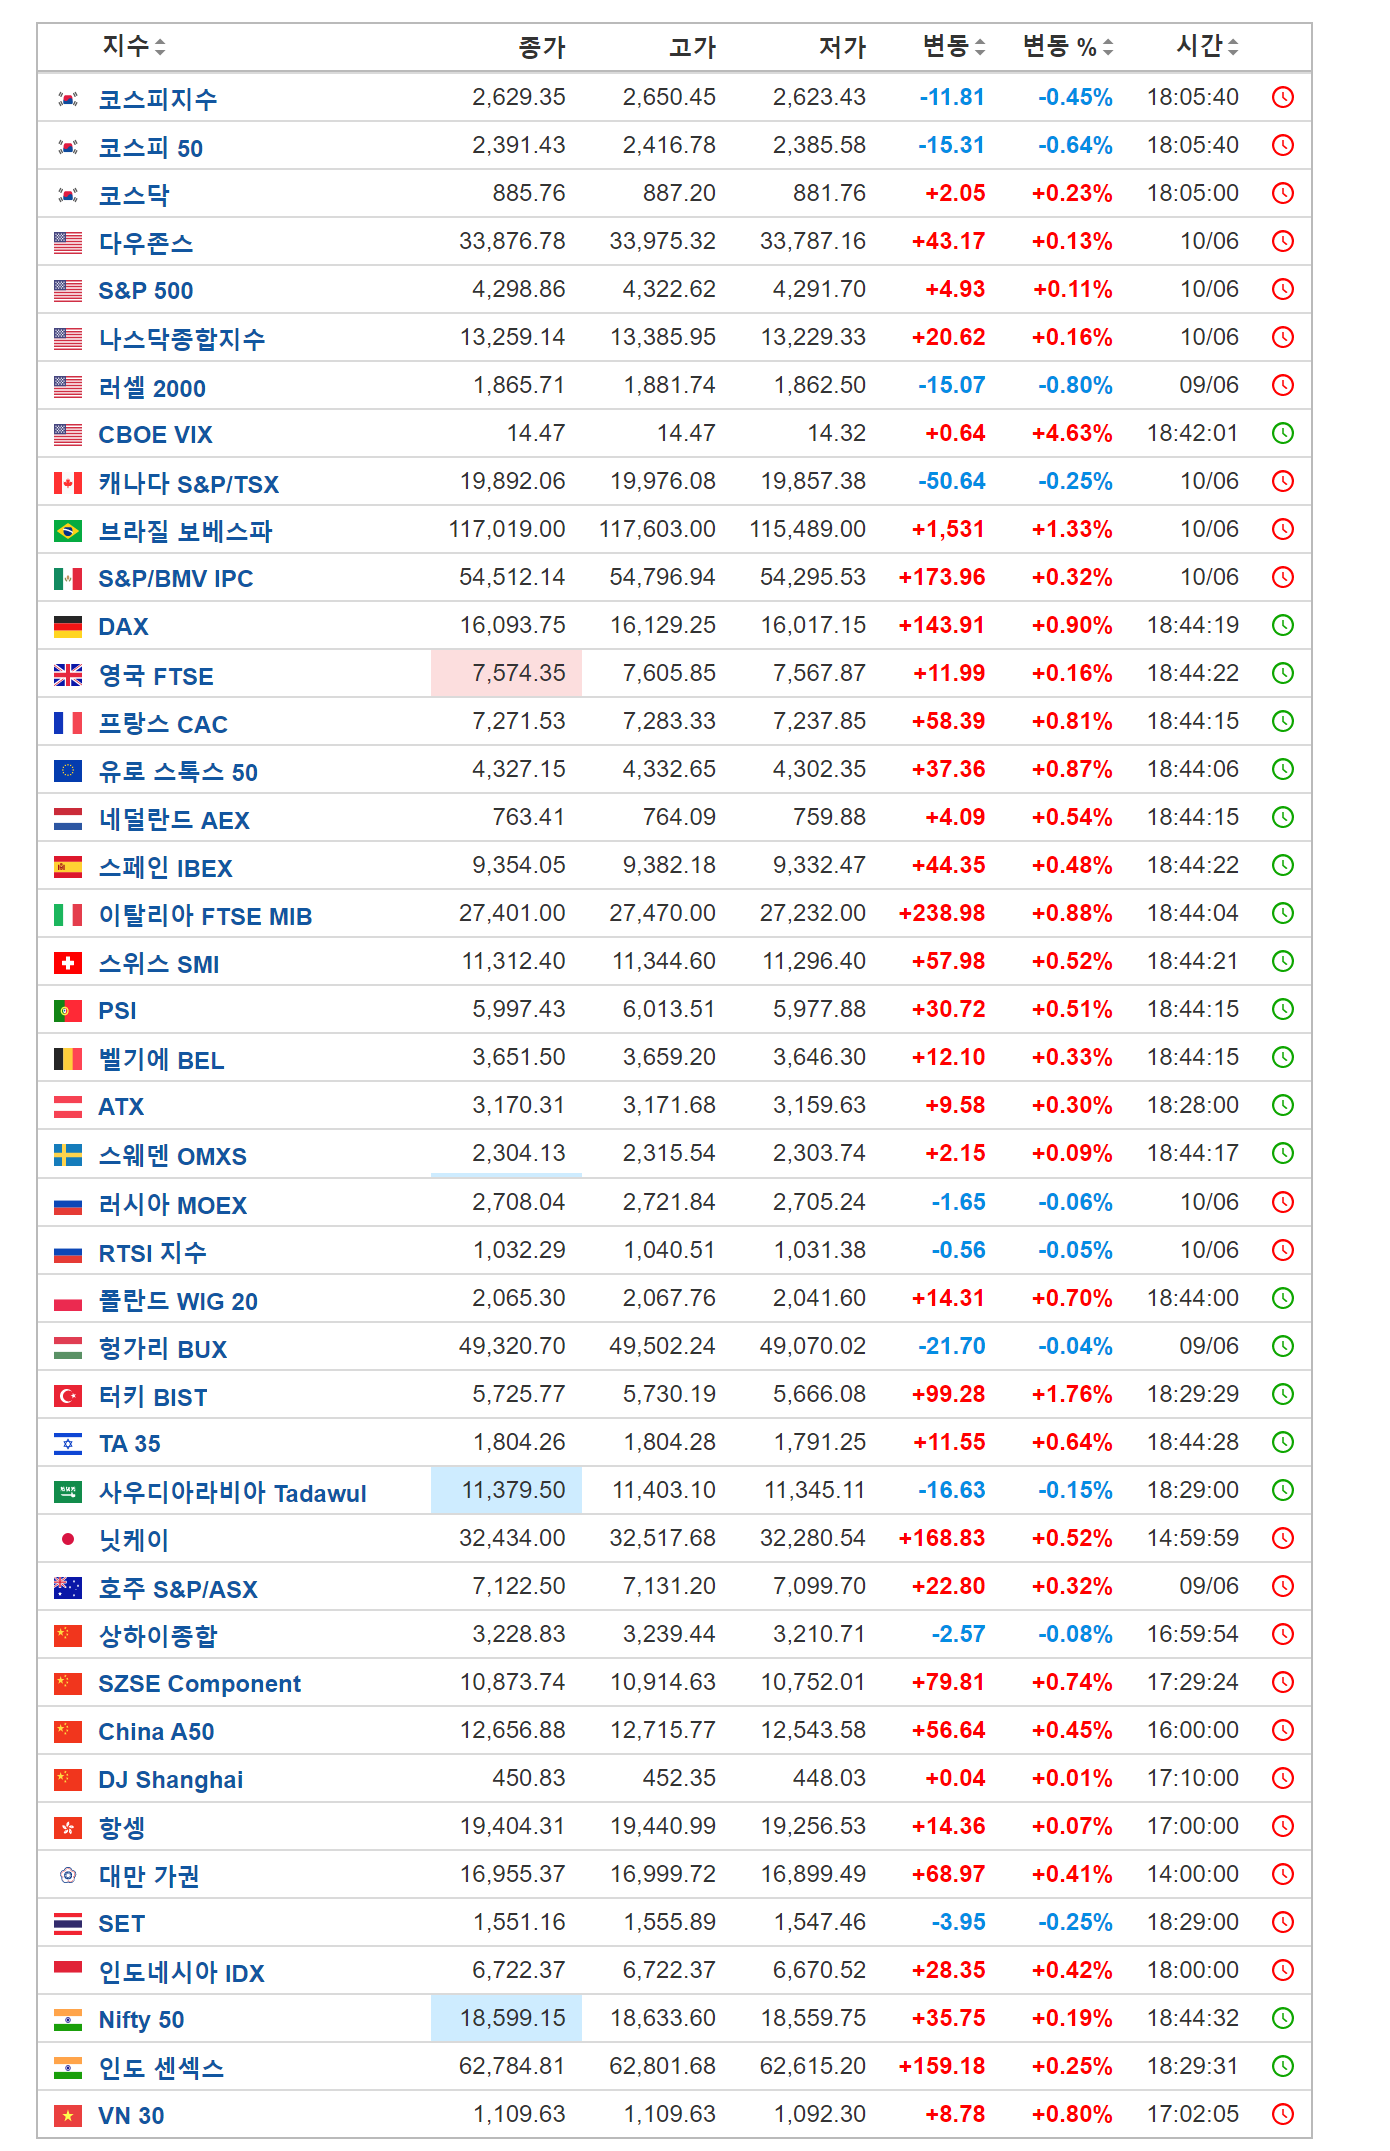Click the clock icon in the VN 30 row
This screenshot has height=2151, width=1390.
click(1283, 2114)
